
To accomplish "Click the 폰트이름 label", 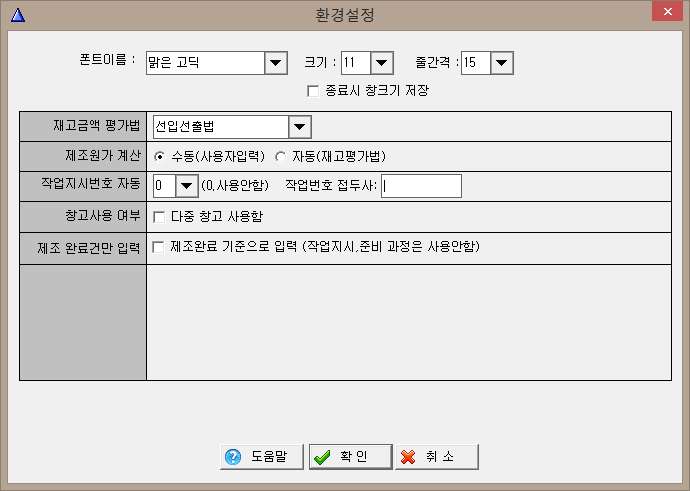I will (107, 59).
